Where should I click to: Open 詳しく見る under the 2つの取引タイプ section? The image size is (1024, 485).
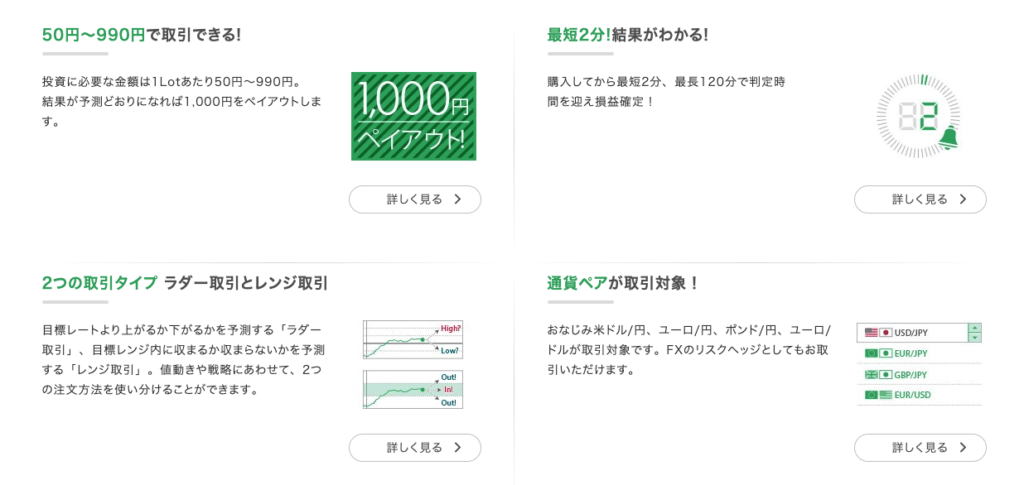[415, 448]
